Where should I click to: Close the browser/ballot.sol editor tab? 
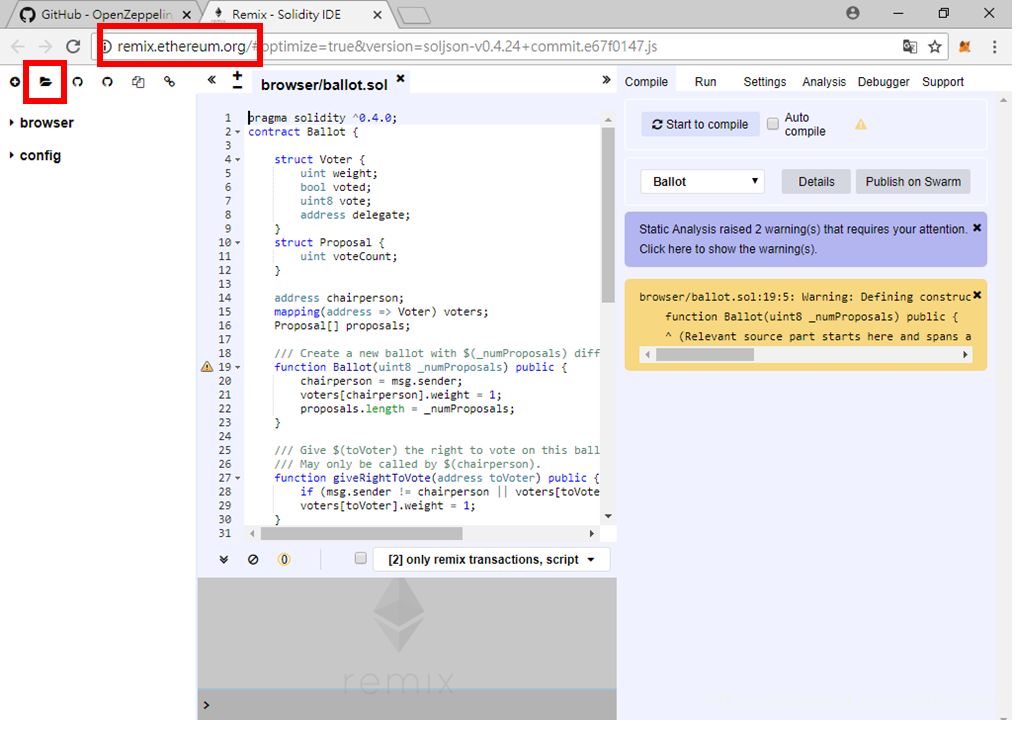(x=400, y=78)
